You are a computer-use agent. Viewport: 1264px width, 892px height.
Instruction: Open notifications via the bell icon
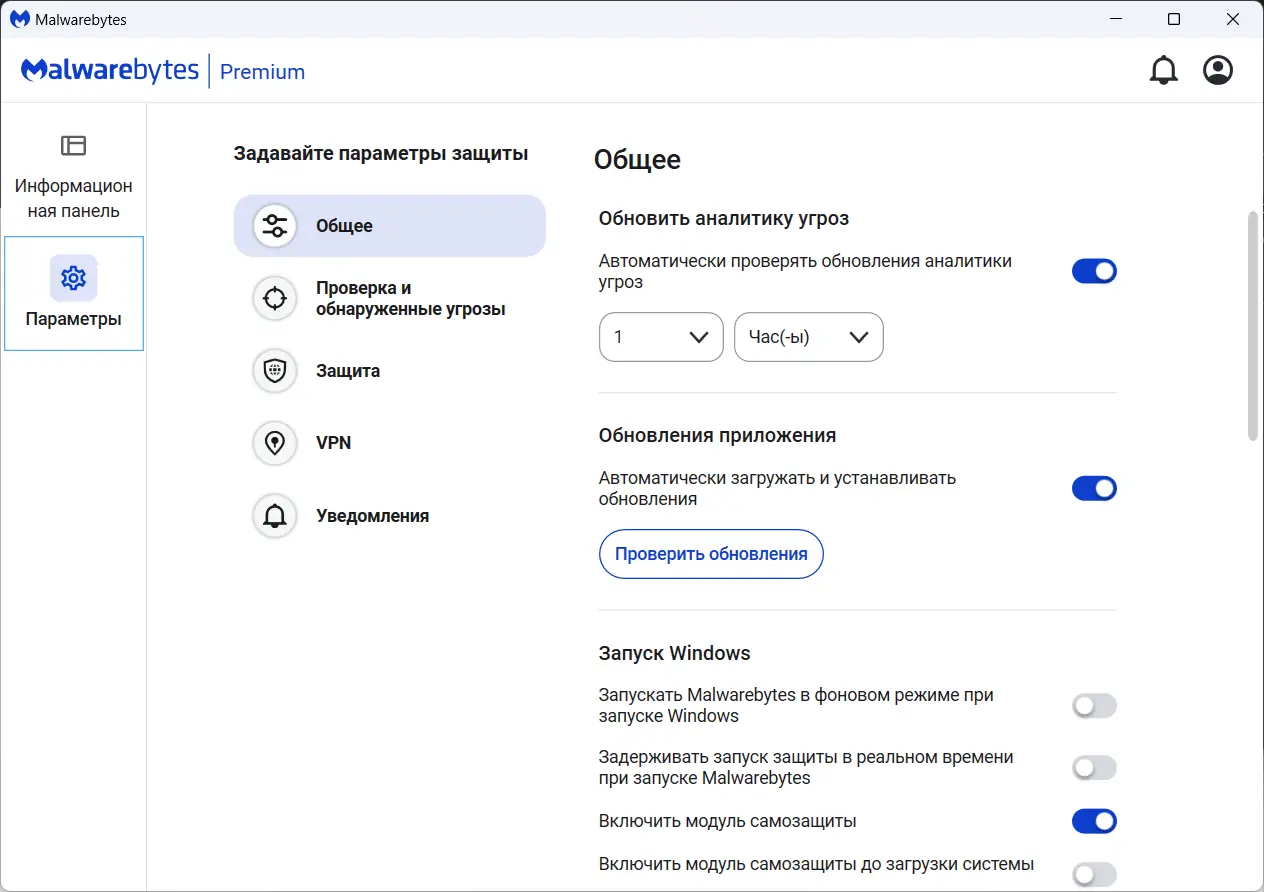coord(1163,70)
